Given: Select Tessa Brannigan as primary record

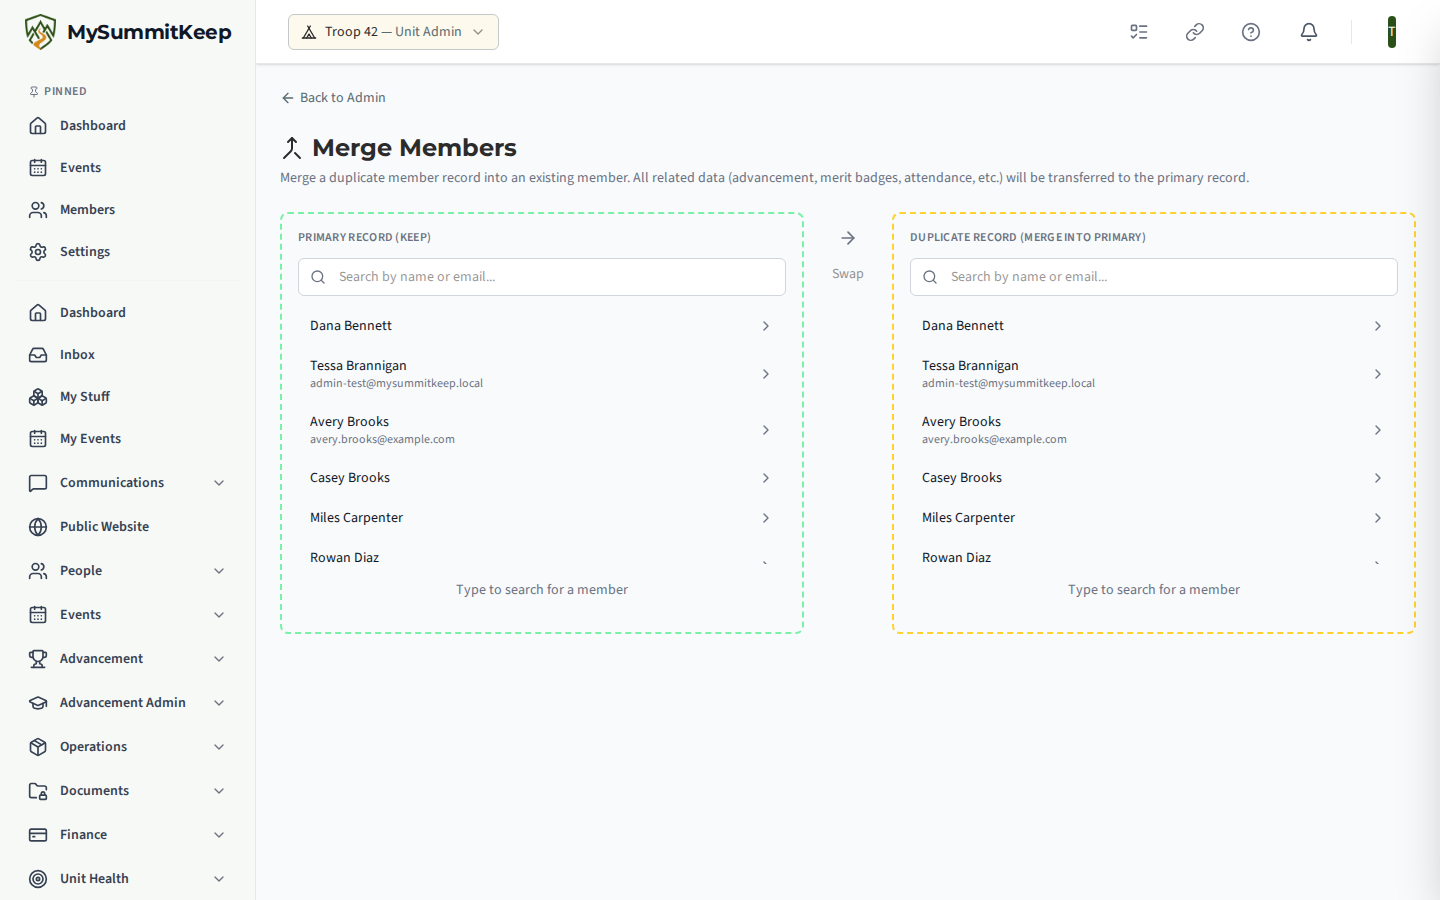Looking at the screenshot, I should tap(542, 374).
